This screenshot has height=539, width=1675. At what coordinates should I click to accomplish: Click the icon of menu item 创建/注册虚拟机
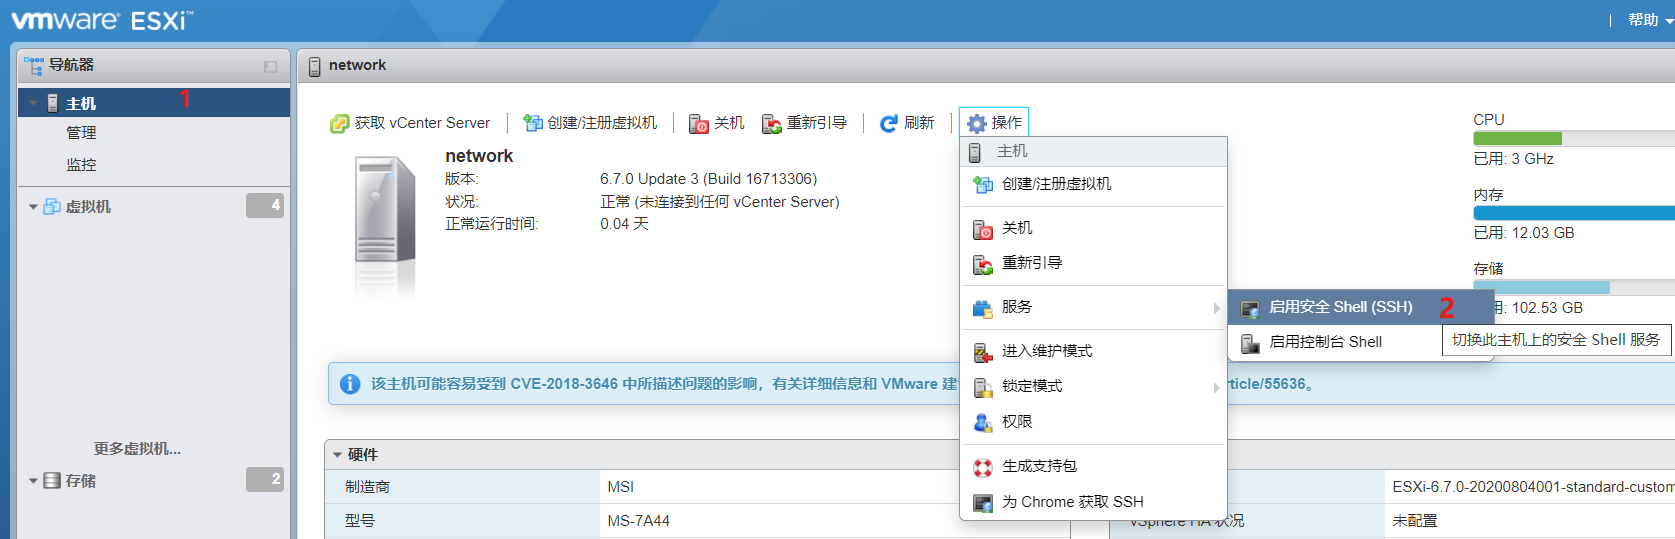[x=983, y=184]
